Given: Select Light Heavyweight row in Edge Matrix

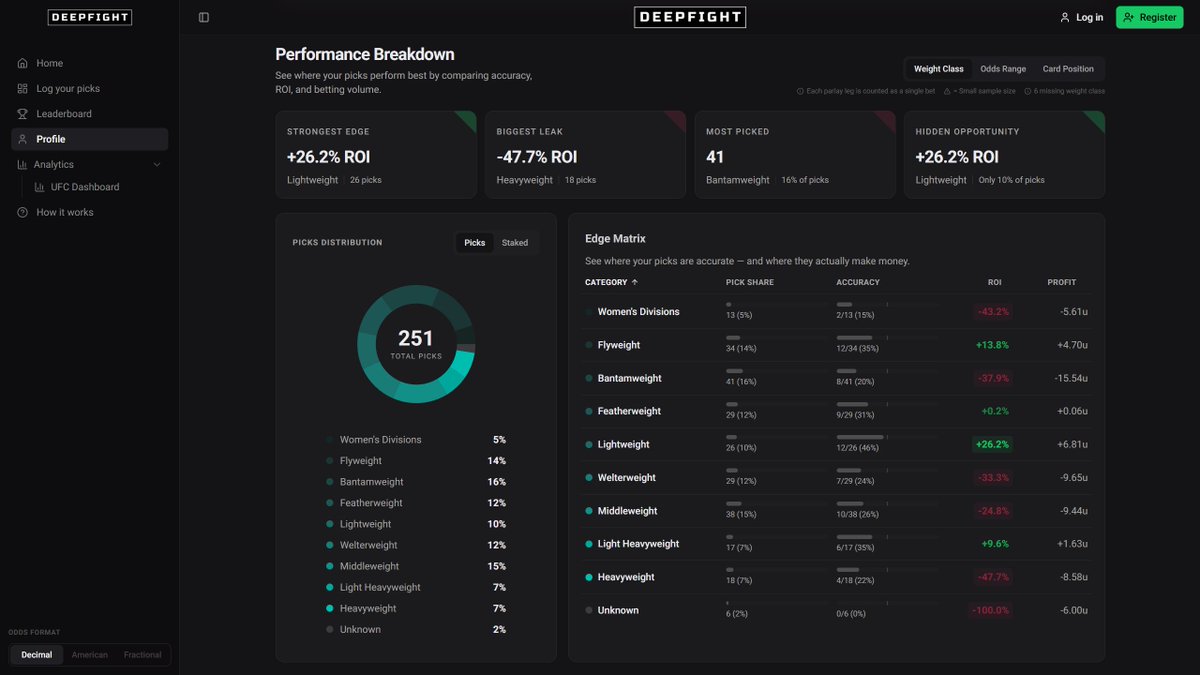Looking at the screenshot, I should pos(837,544).
